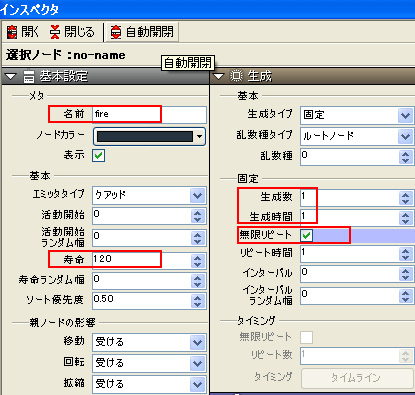Click the 選択ノード :no-name label
The image size is (415, 395).
coord(66,55)
